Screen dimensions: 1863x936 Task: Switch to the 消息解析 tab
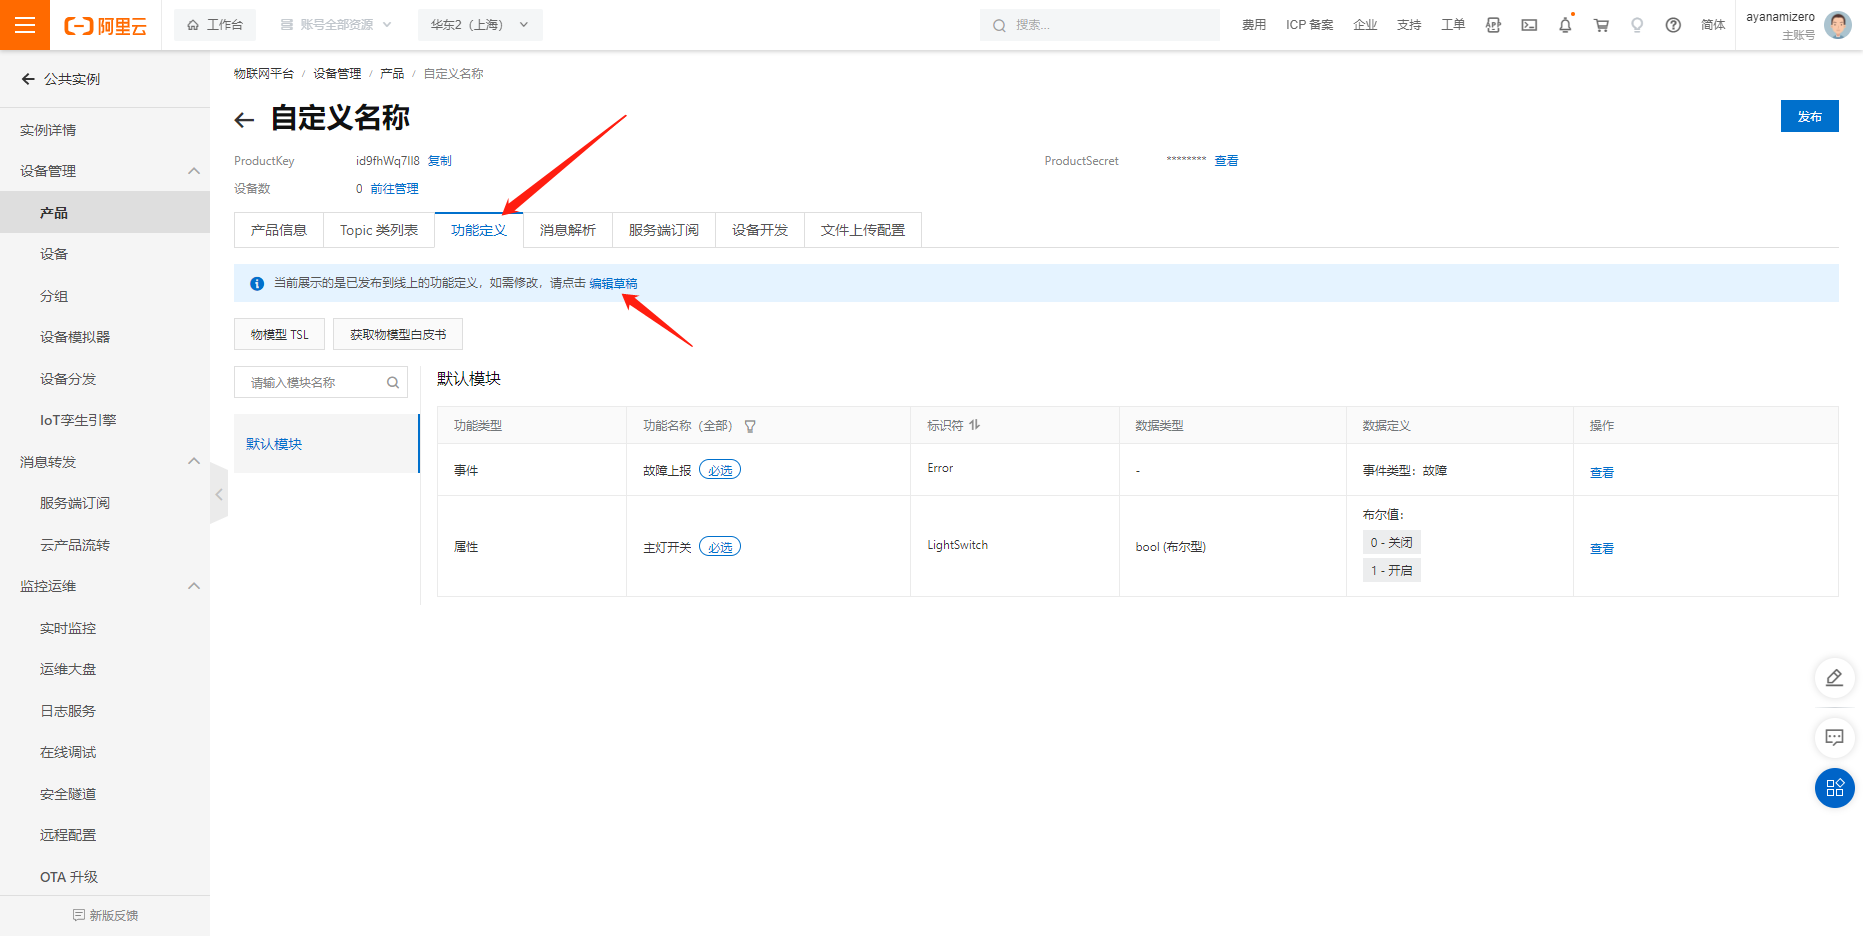(567, 230)
